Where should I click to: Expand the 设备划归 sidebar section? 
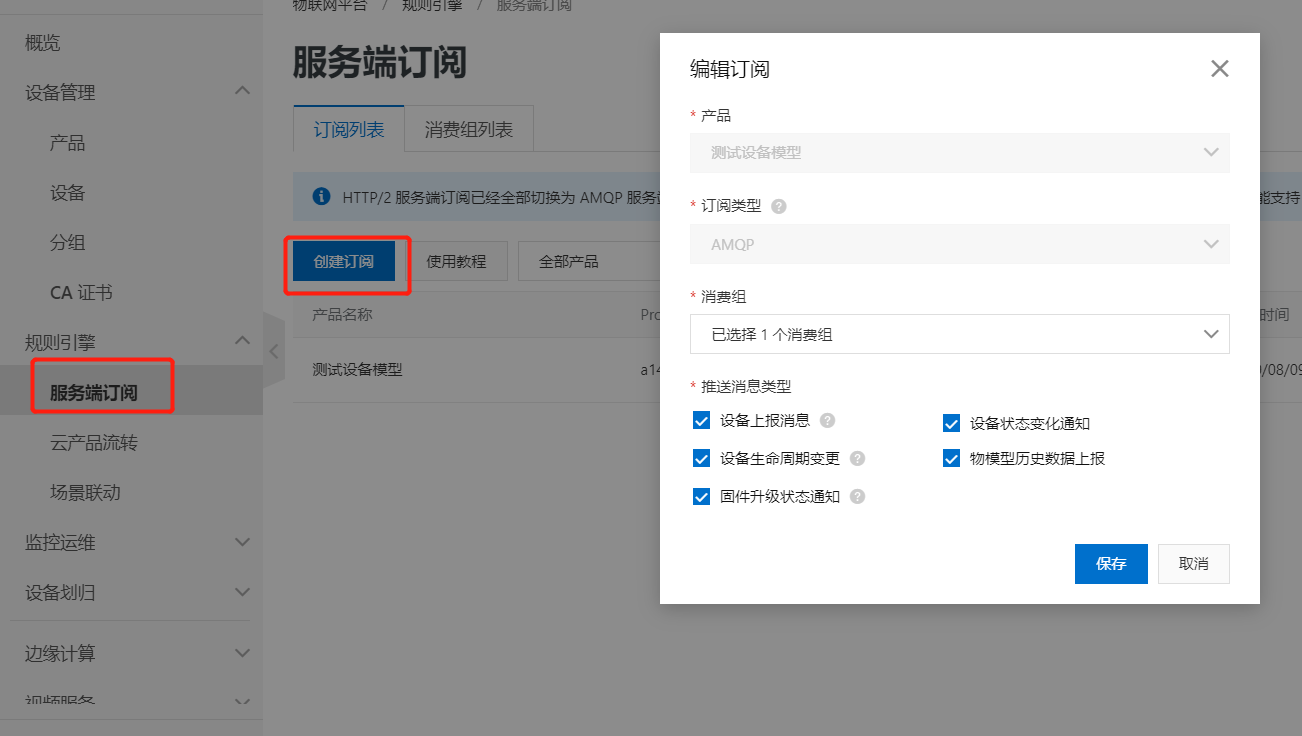coord(241,592)
